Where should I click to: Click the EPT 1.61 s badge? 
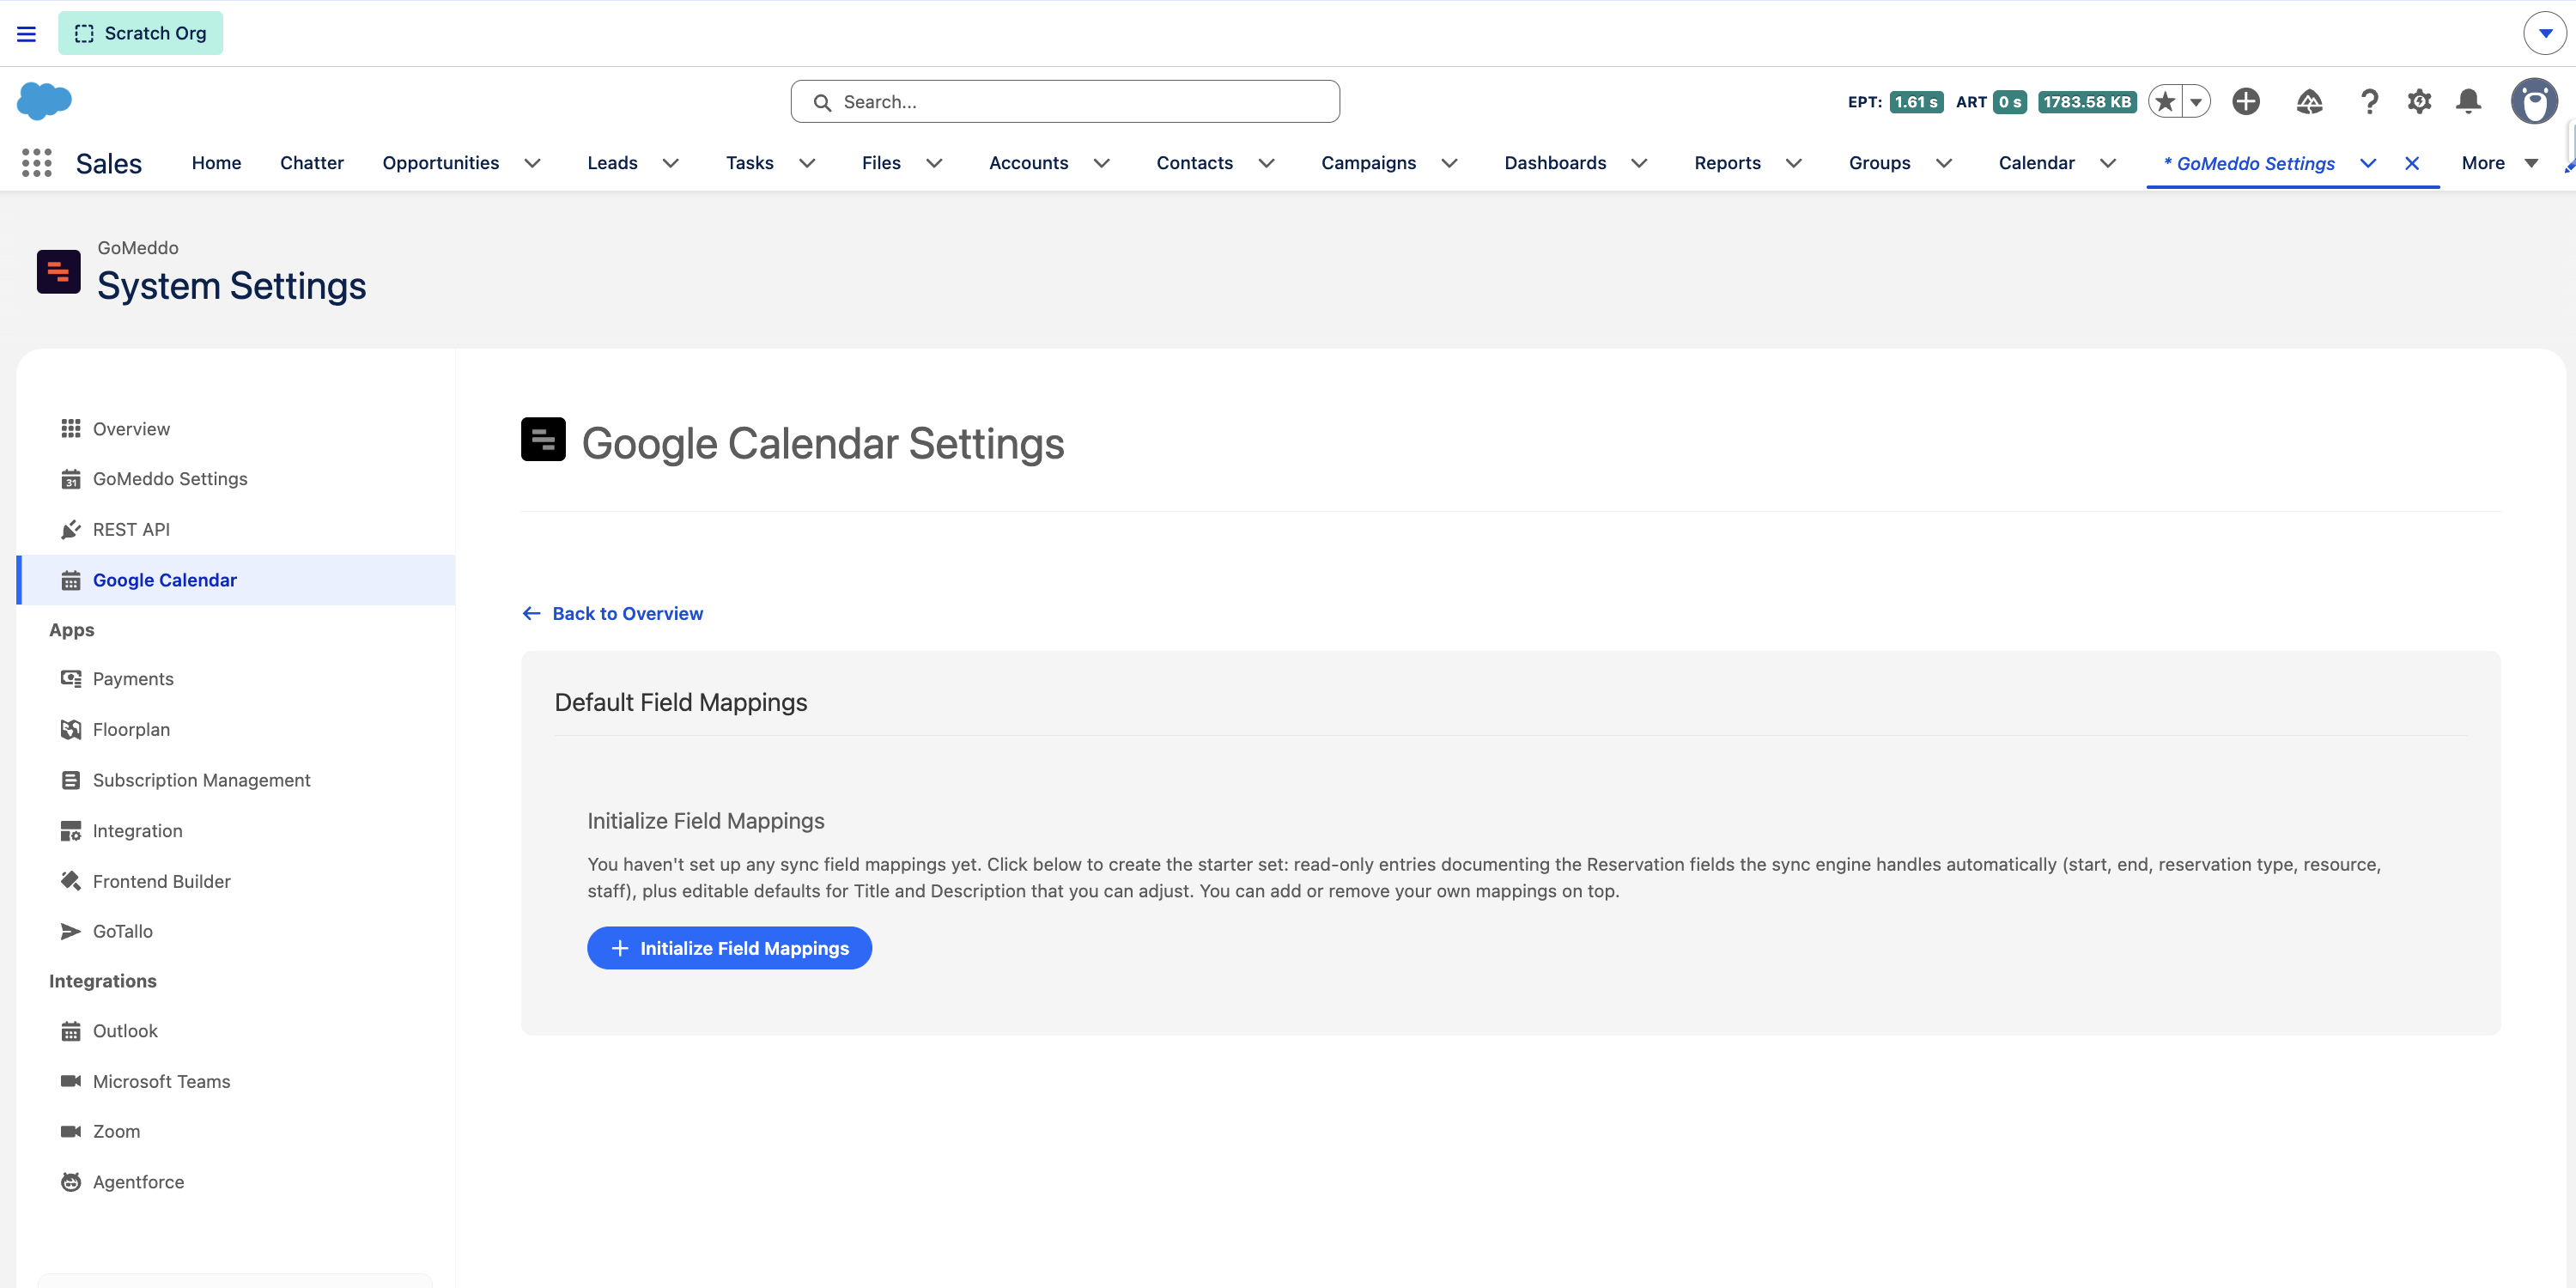coord(1916,102)
